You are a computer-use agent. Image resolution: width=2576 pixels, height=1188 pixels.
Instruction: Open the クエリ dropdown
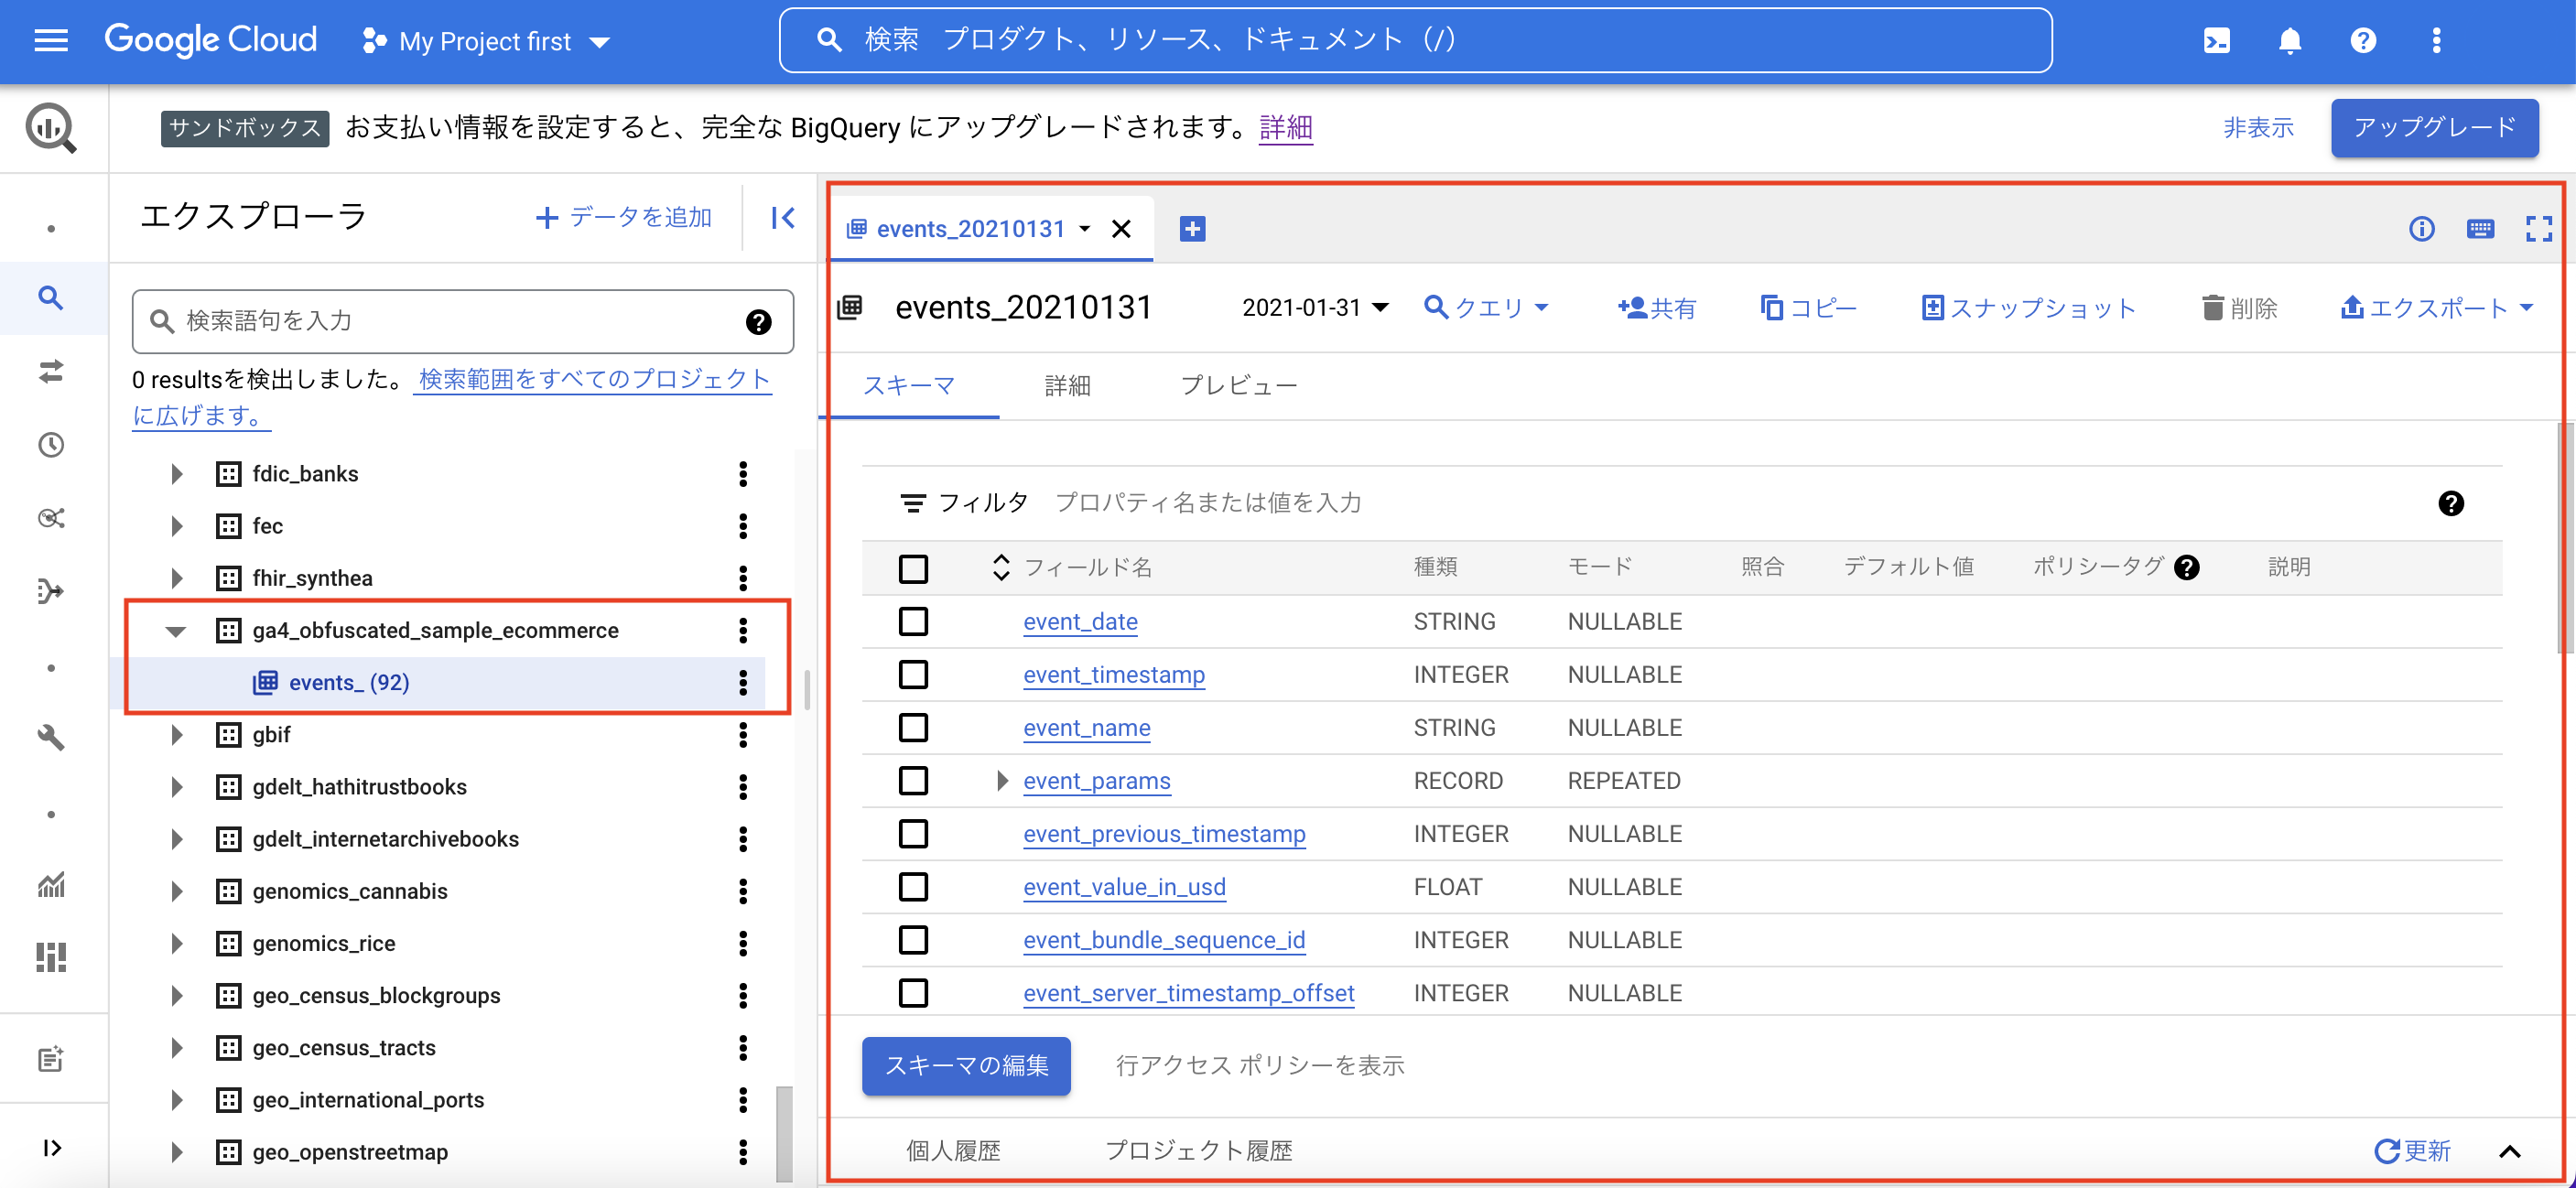(x=1486, y=307)
